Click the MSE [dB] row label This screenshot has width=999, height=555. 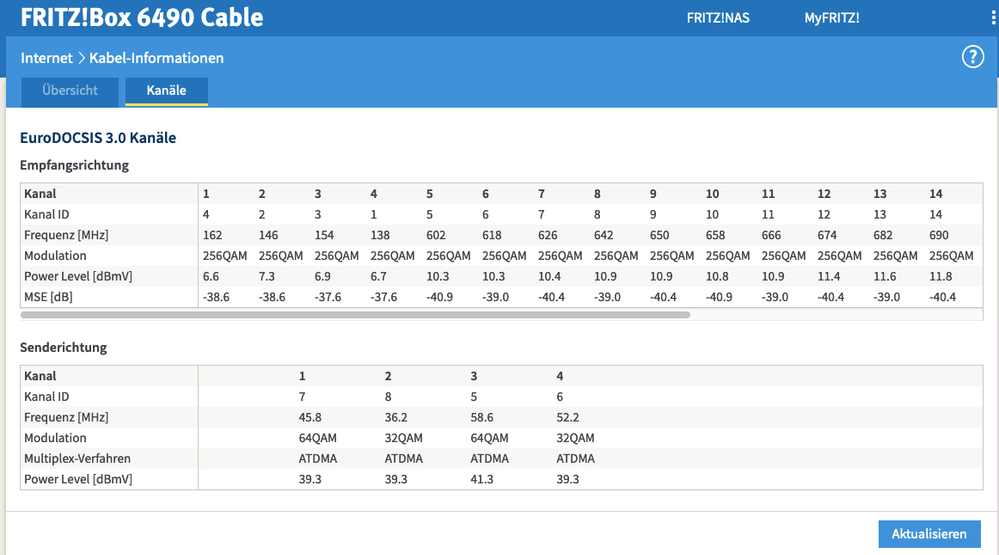48,297
